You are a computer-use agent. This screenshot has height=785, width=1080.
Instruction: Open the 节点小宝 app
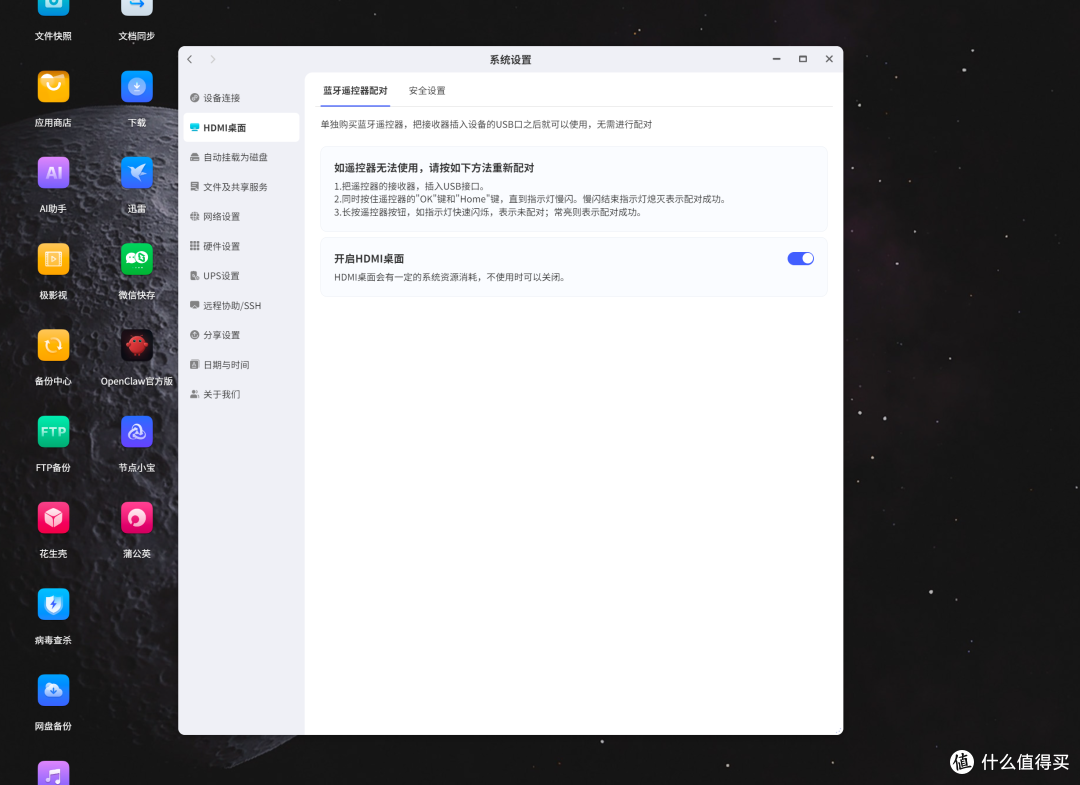click(x=136, y=432)
